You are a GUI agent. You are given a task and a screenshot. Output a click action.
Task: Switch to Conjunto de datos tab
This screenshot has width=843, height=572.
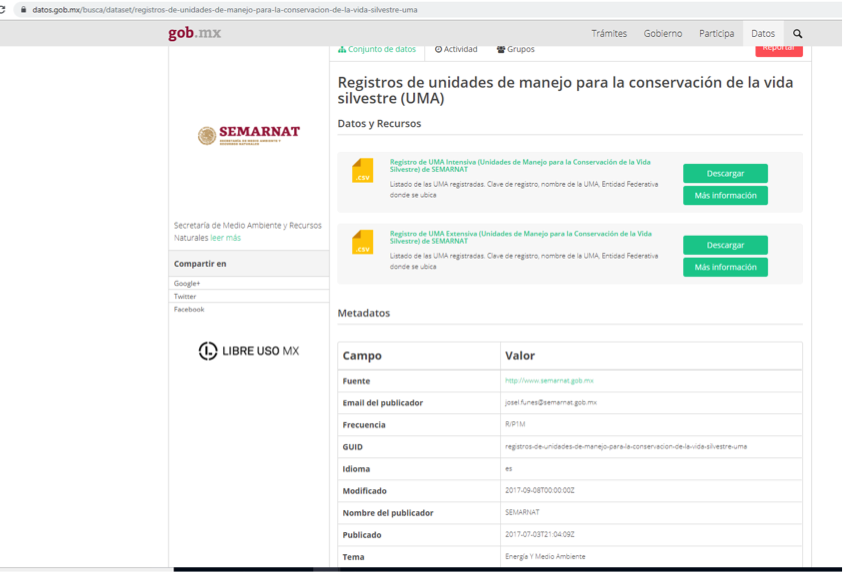pyautogui.click(x=377, y=49)
